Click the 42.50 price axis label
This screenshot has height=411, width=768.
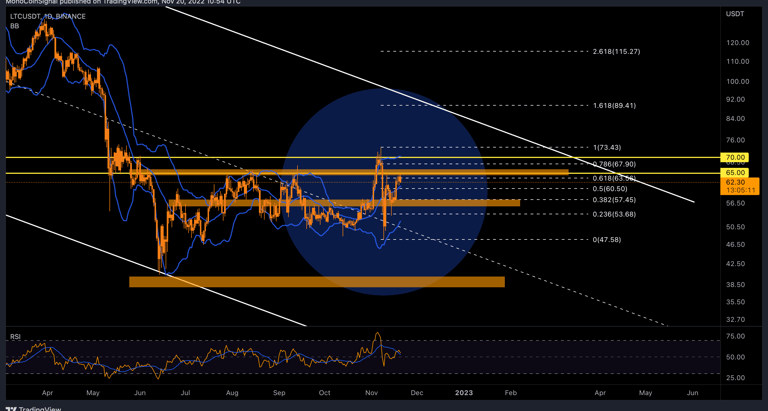(x=737, y=264)
